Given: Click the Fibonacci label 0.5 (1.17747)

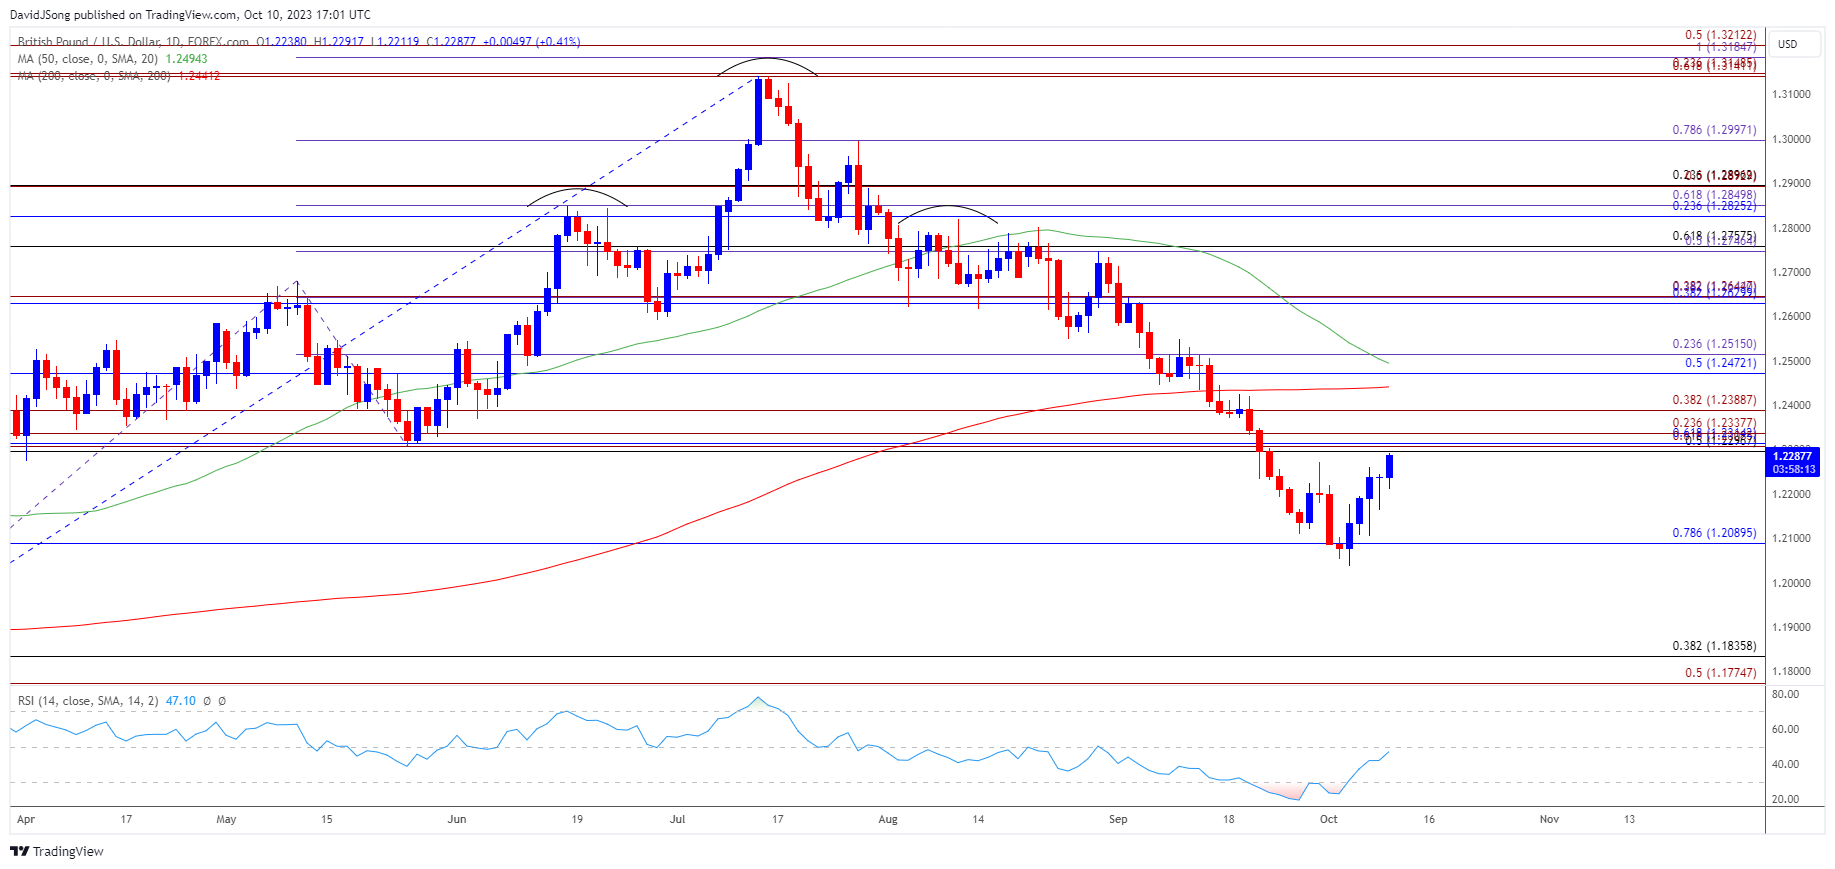Looking at the screenshot, I should point(1720,673).
